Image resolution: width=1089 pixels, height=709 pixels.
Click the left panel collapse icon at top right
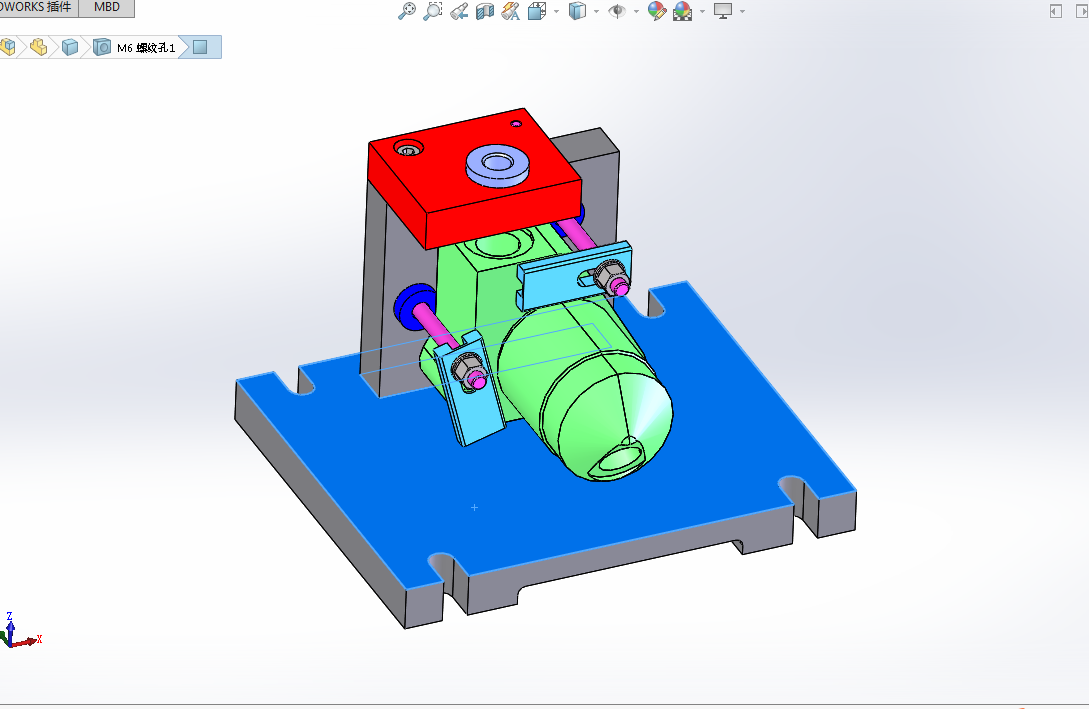1056,11
